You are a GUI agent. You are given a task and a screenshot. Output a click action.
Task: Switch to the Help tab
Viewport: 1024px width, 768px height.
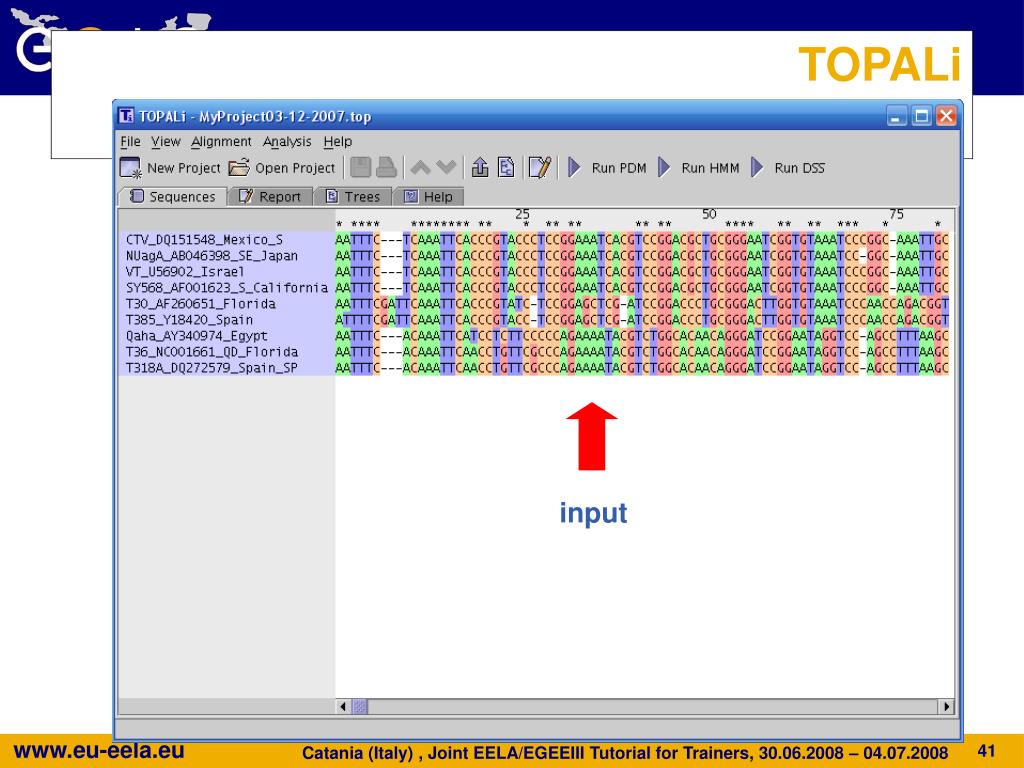point(428,197)
